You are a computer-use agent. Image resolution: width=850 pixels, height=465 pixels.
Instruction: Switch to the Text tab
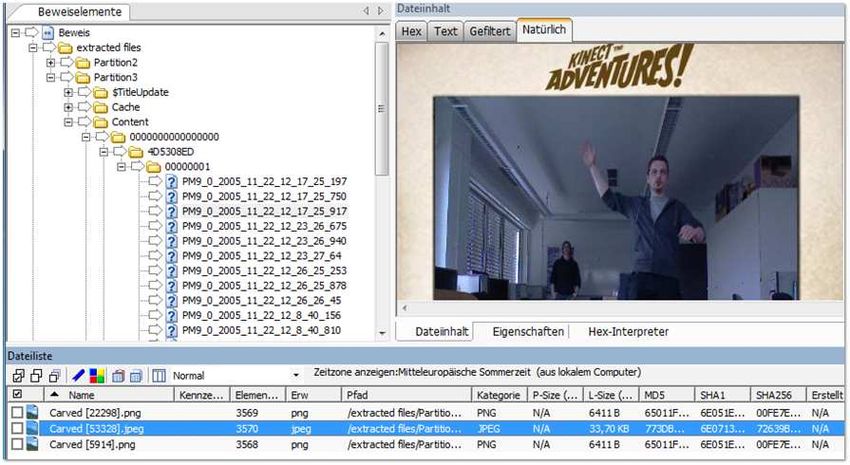[x=446, y=31]
